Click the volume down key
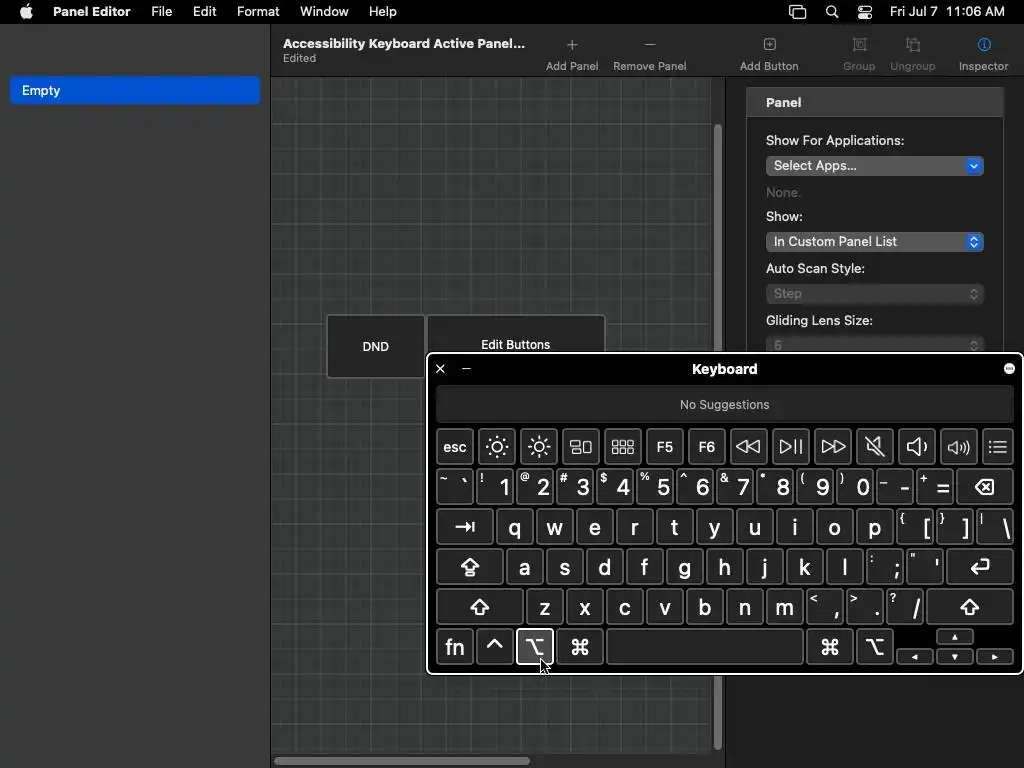The width and height of the screenshot is (1024, 768). coord(917,447)
